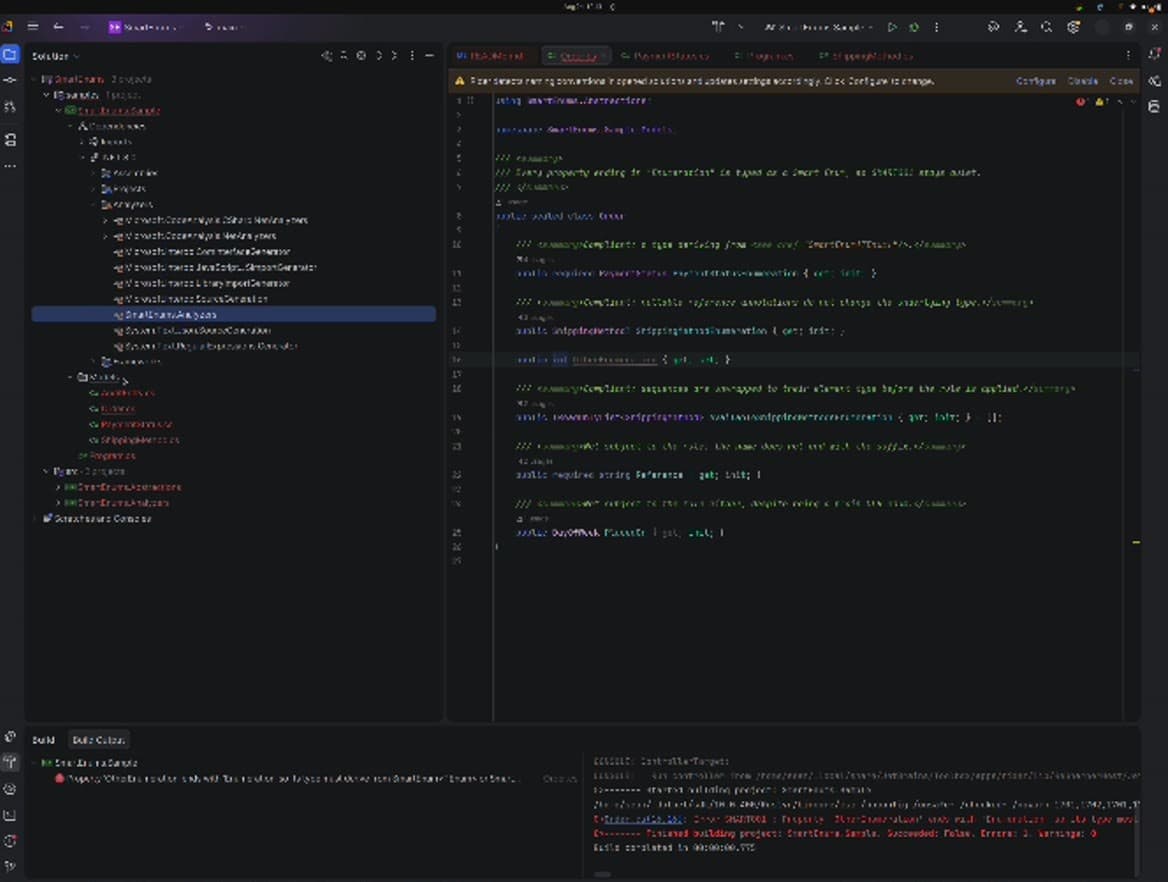The height and width of the screenshot is (882, 1168).
Task: Select the Dependencies node in Solution tree
Action: point(112,127)
